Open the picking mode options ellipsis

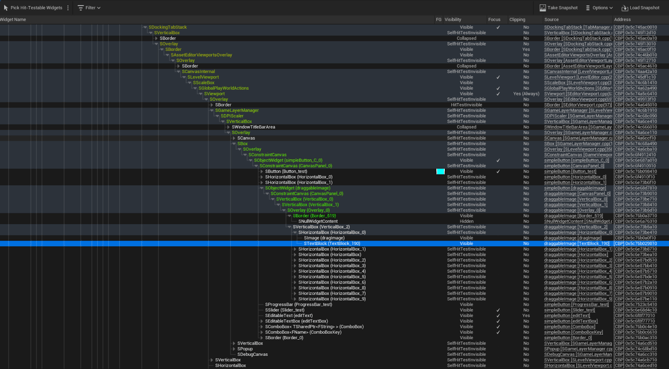click(68, 8)
